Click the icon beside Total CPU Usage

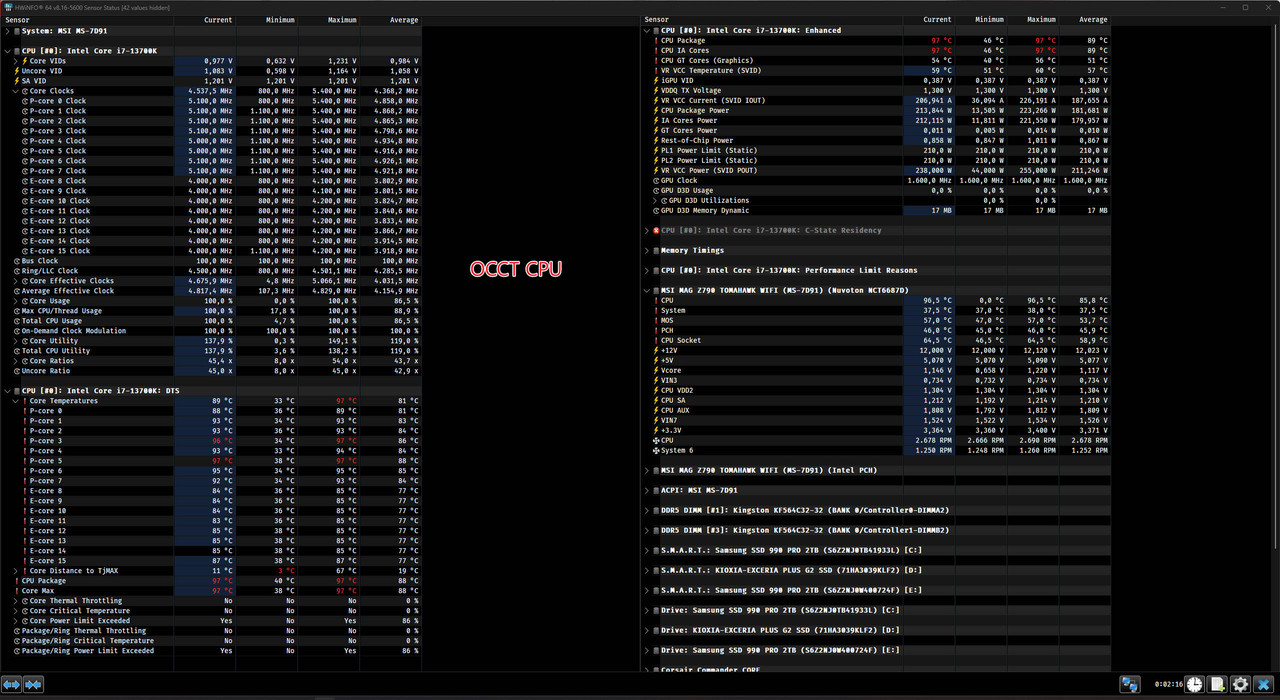point(17,321)
